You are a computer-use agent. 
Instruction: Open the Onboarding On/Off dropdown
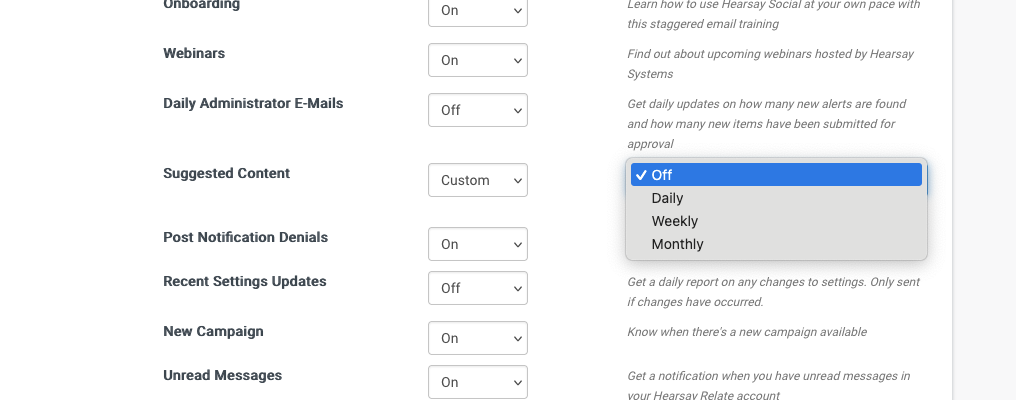pyautogui.click(x=478, y=10)
